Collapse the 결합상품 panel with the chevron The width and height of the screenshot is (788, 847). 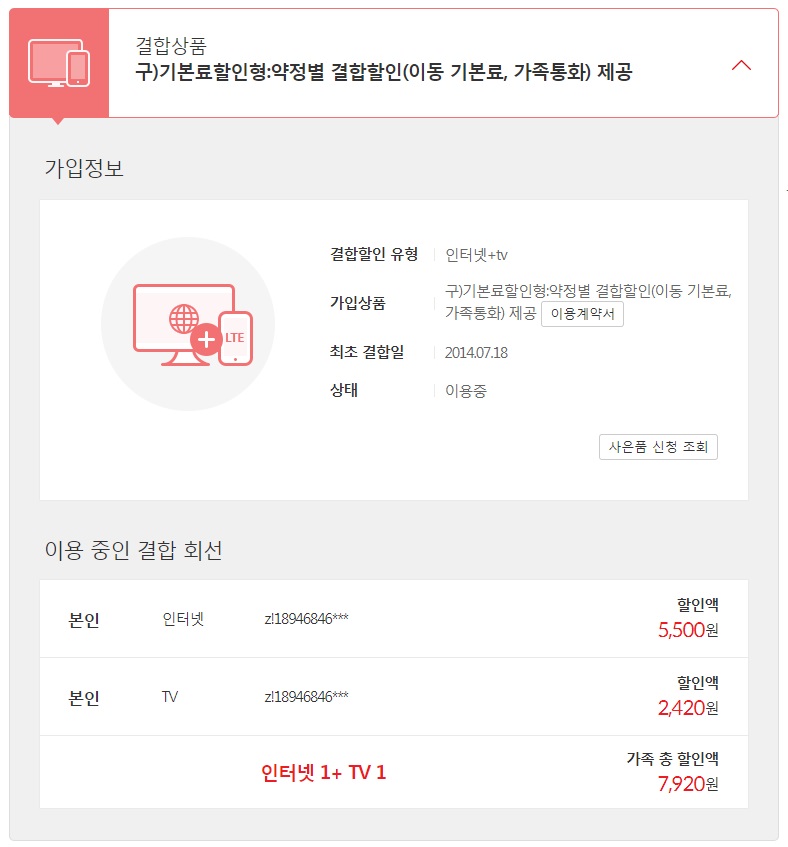tap(741, 65)
